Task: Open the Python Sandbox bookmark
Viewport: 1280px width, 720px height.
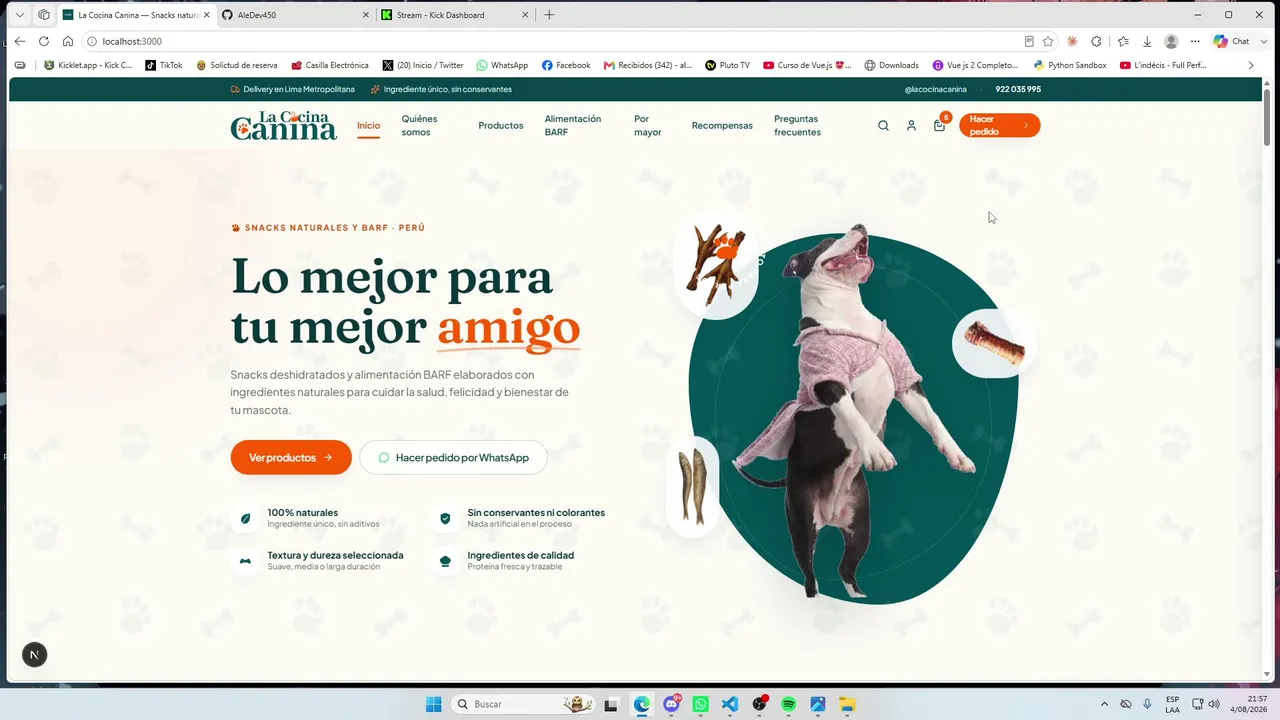Action: [1070, 65]
